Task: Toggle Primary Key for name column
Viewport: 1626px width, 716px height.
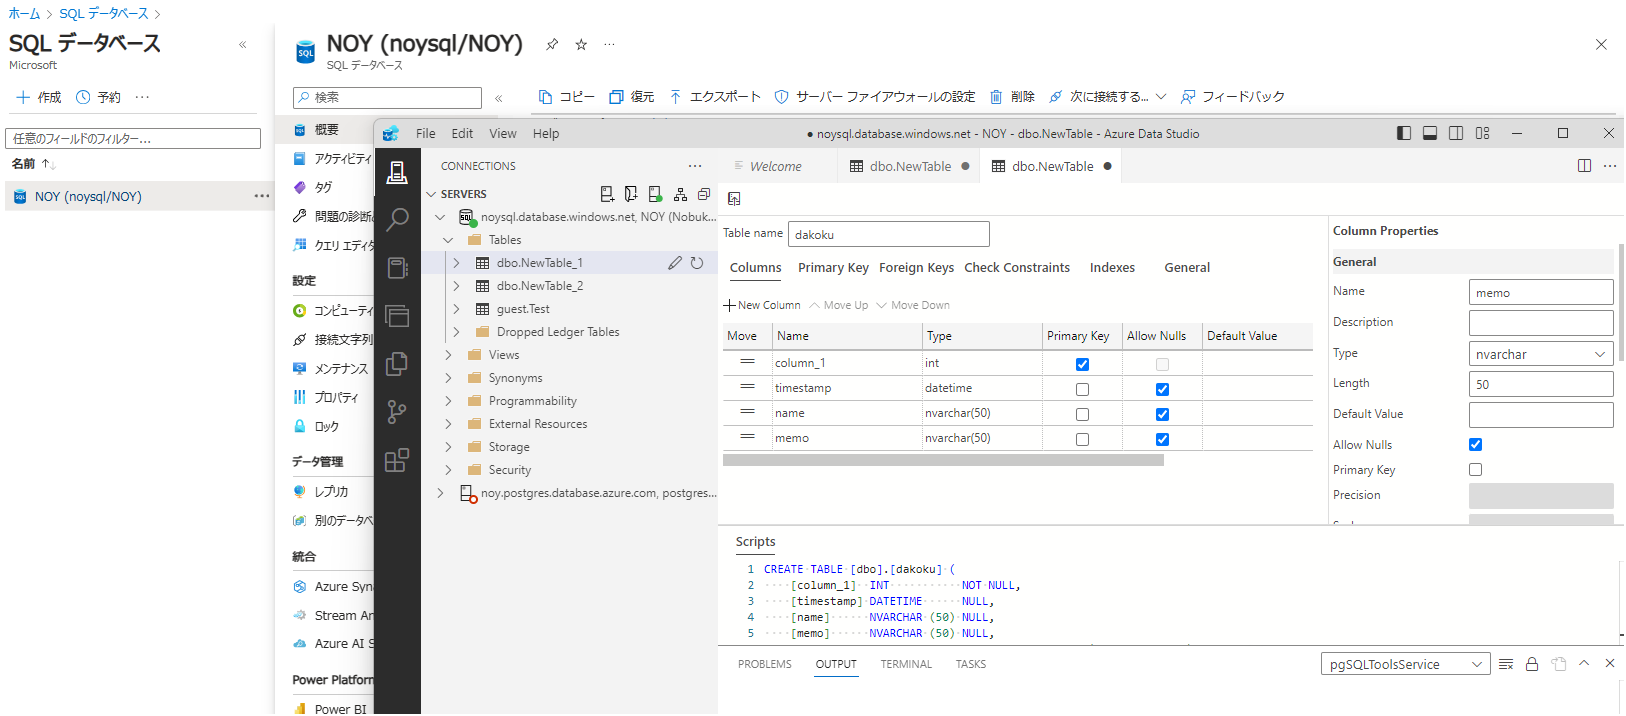Action: coord(1082,414)
